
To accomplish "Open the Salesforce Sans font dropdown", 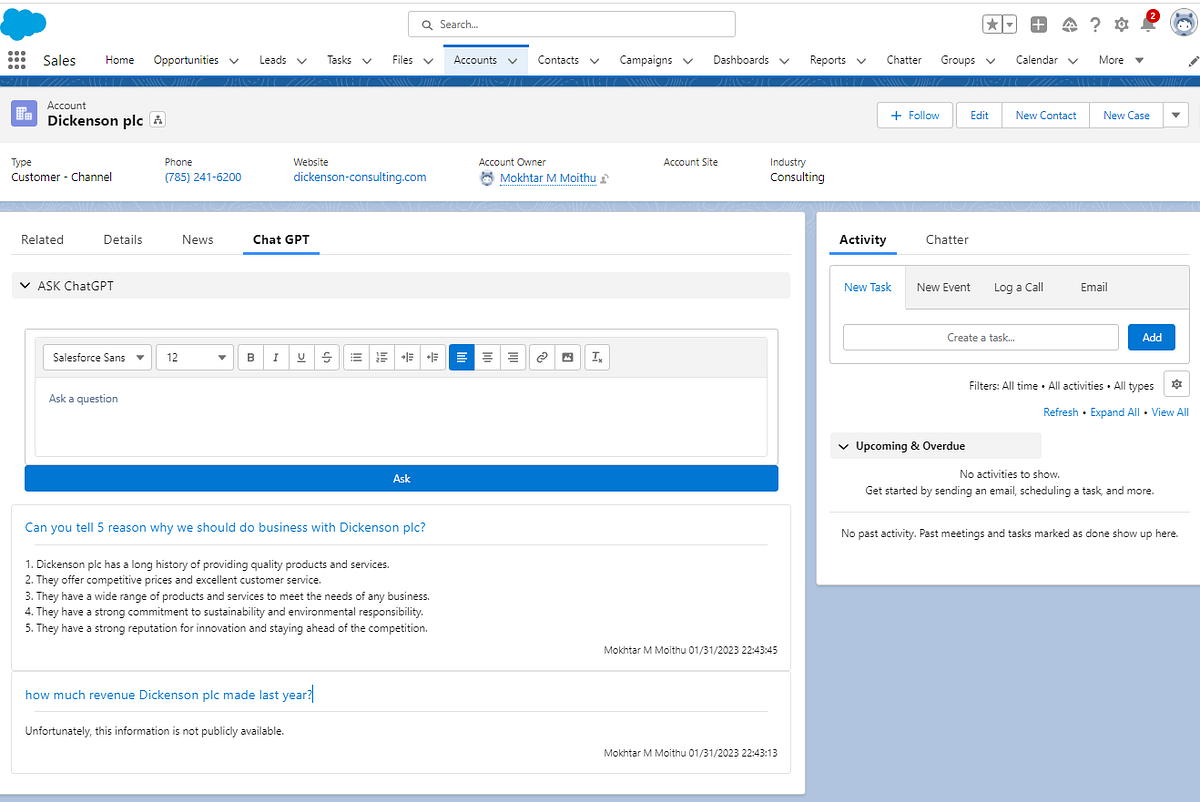I will pyautogui.click(x=96, y=357).
